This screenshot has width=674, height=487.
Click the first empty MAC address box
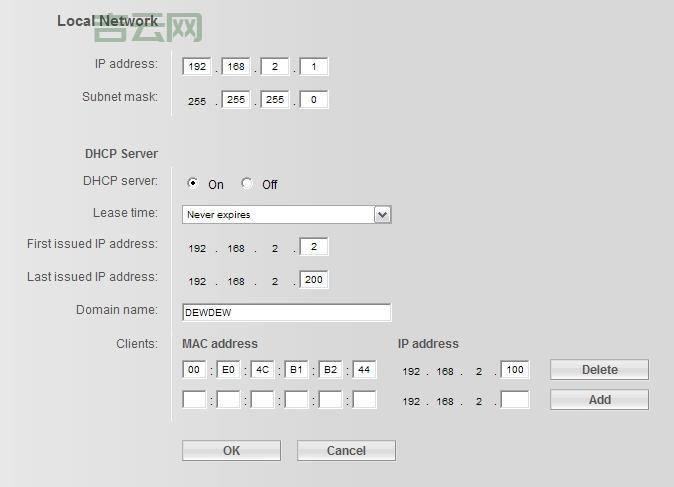(194, 400)
